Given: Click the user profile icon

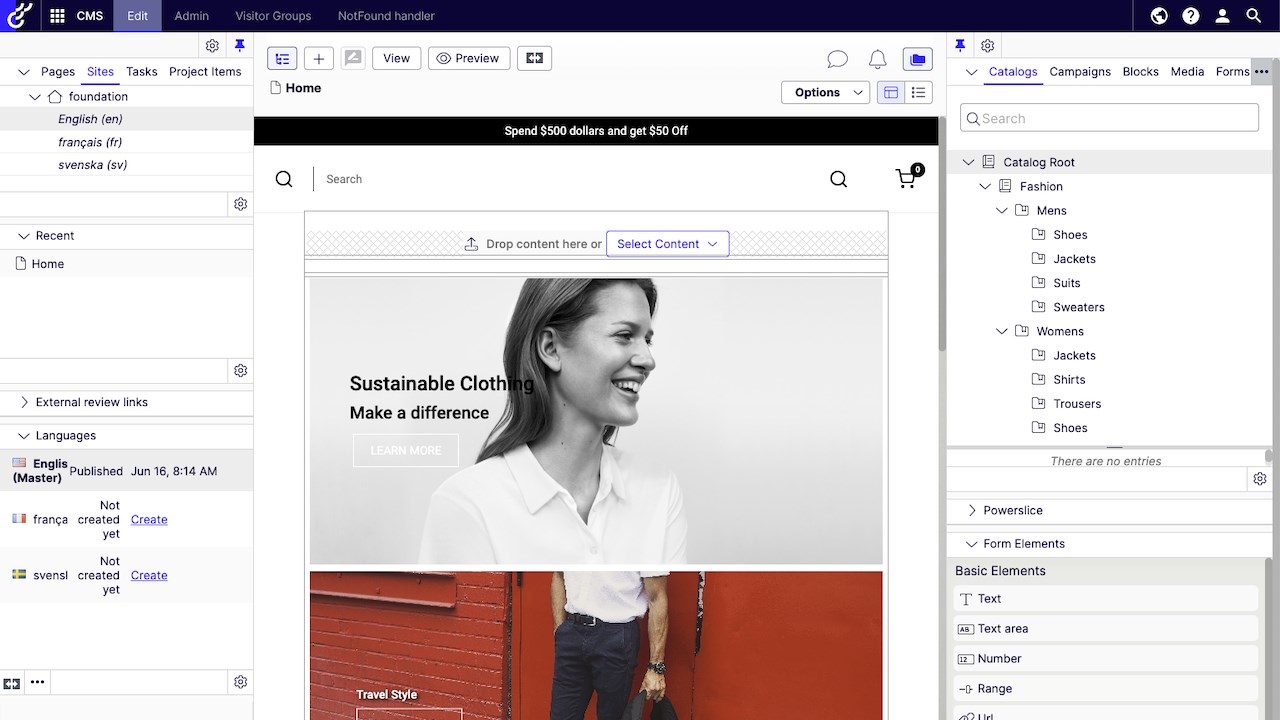Looking at the screenshot, I should pos(1222,16).
